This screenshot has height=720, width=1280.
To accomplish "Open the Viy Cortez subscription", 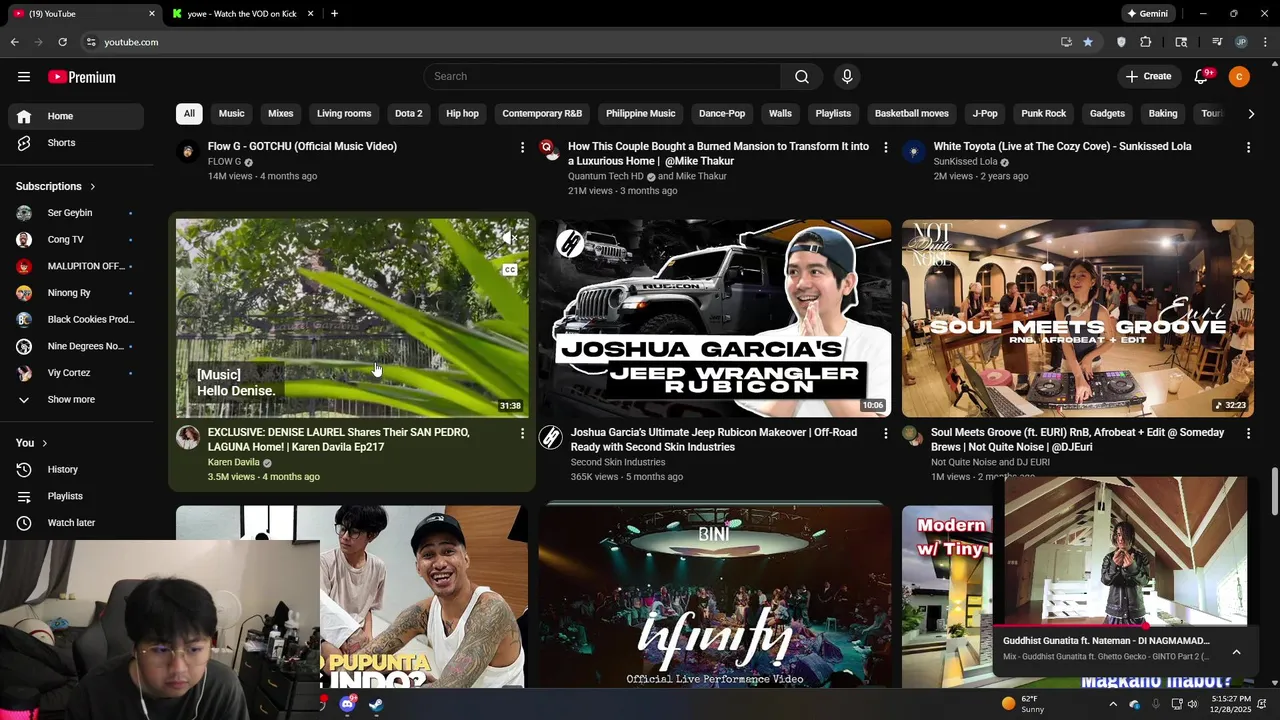I will click(x=76, y=373).
